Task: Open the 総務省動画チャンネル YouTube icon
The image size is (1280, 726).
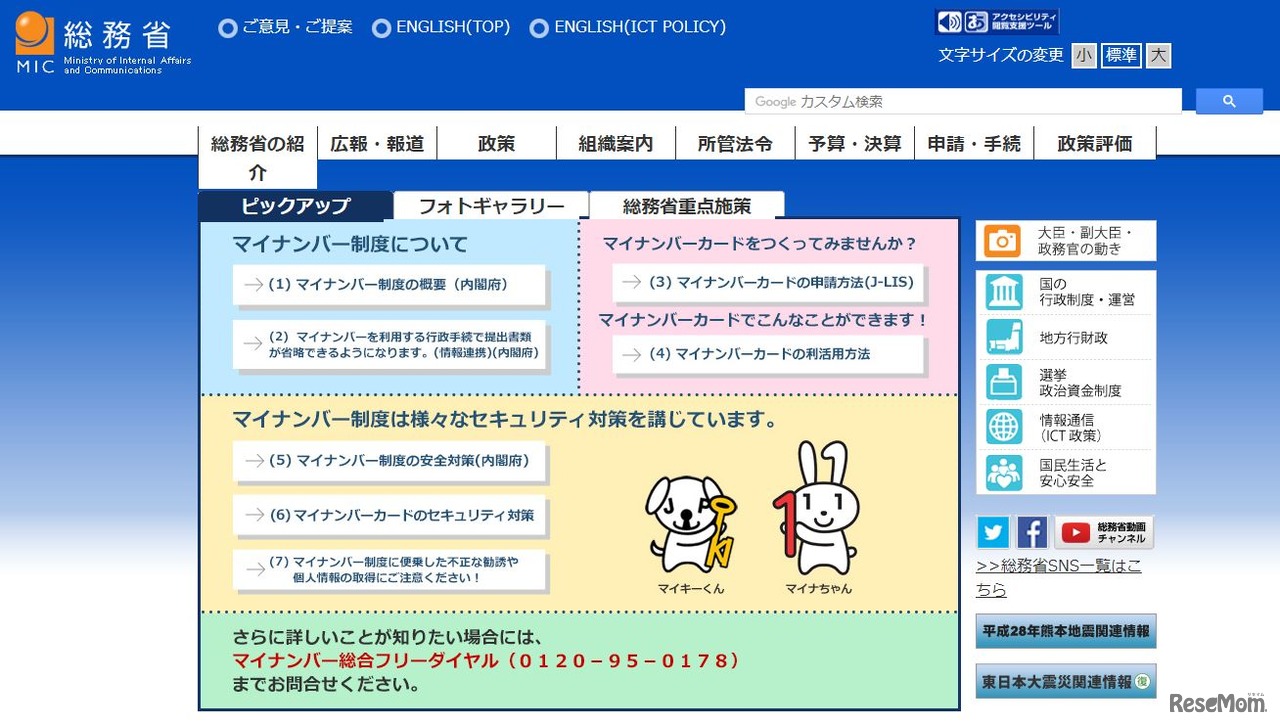Action: pos(1075,532)
